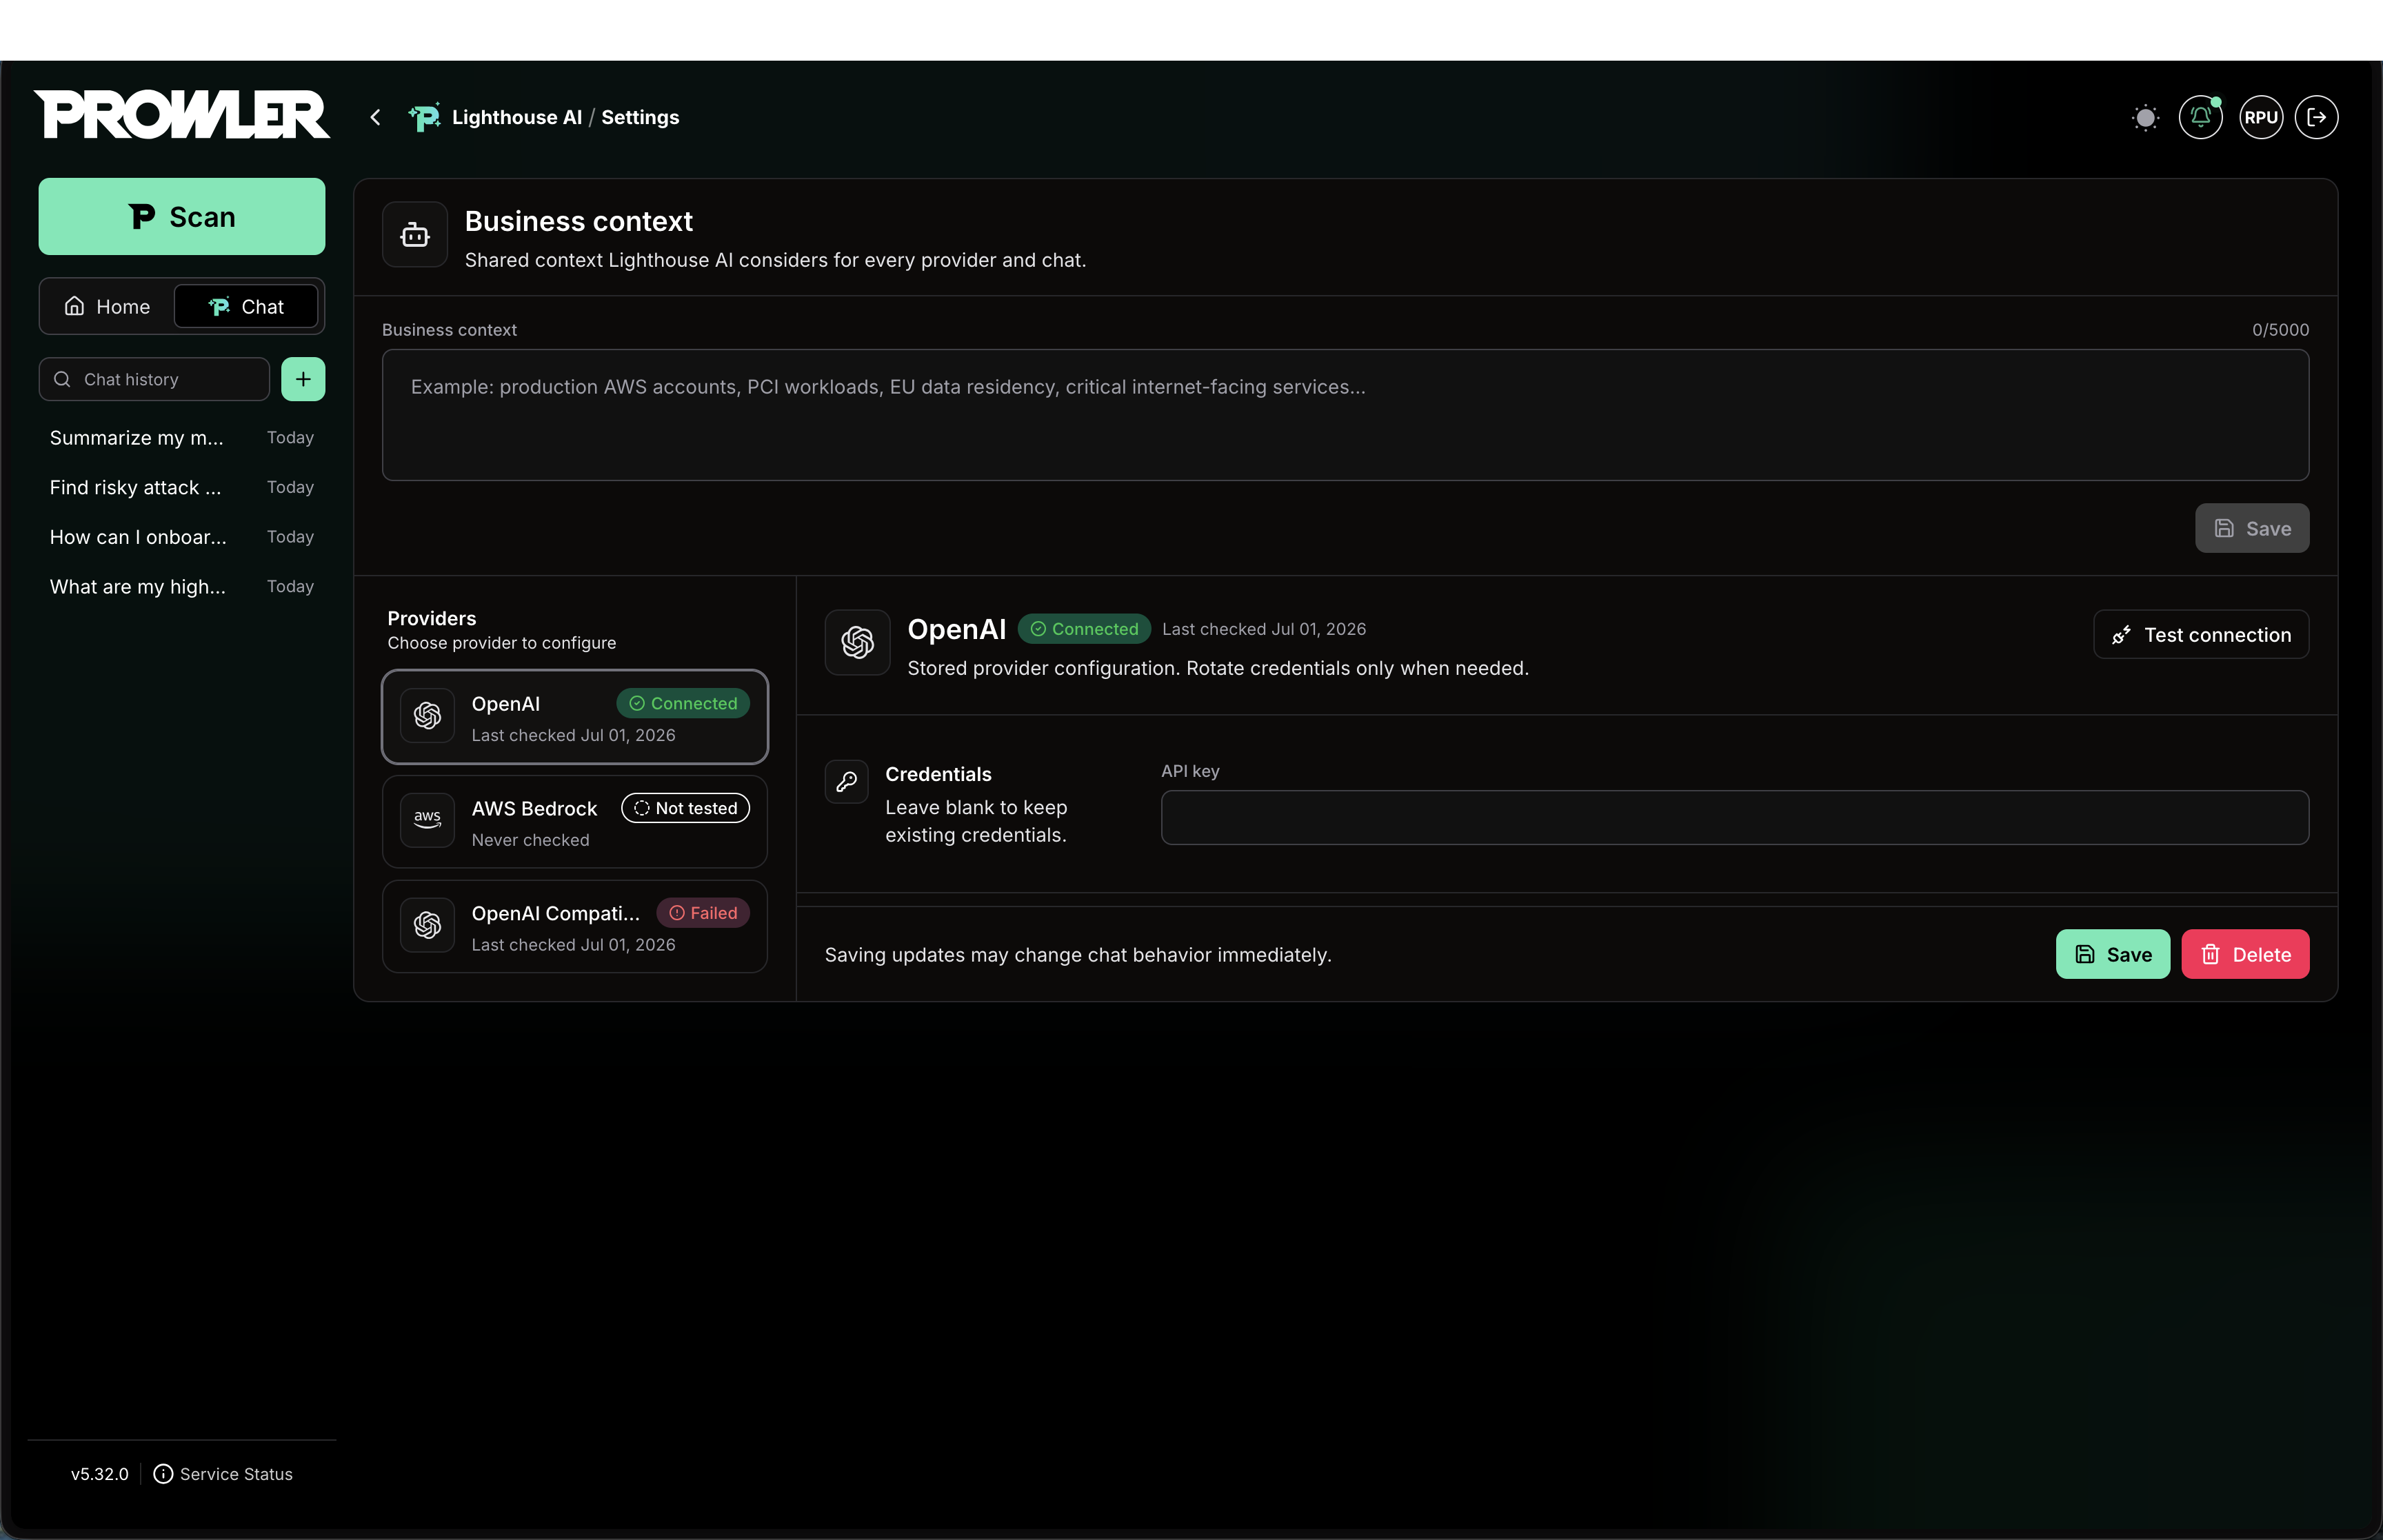The width and height of the screenshot is (2383, 1540).
Task: Toggle the light theme sun icon
Action: pos(2145,117)
